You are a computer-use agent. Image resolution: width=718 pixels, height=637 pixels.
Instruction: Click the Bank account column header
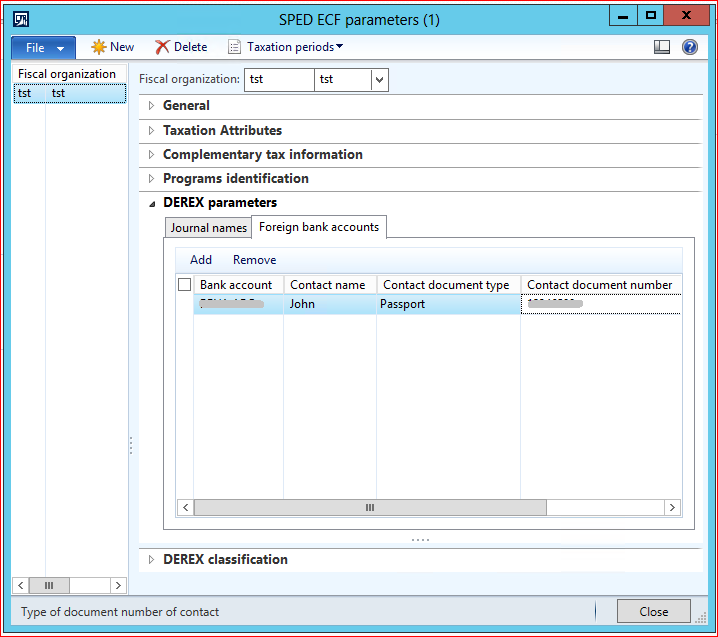tap(239, 285)
